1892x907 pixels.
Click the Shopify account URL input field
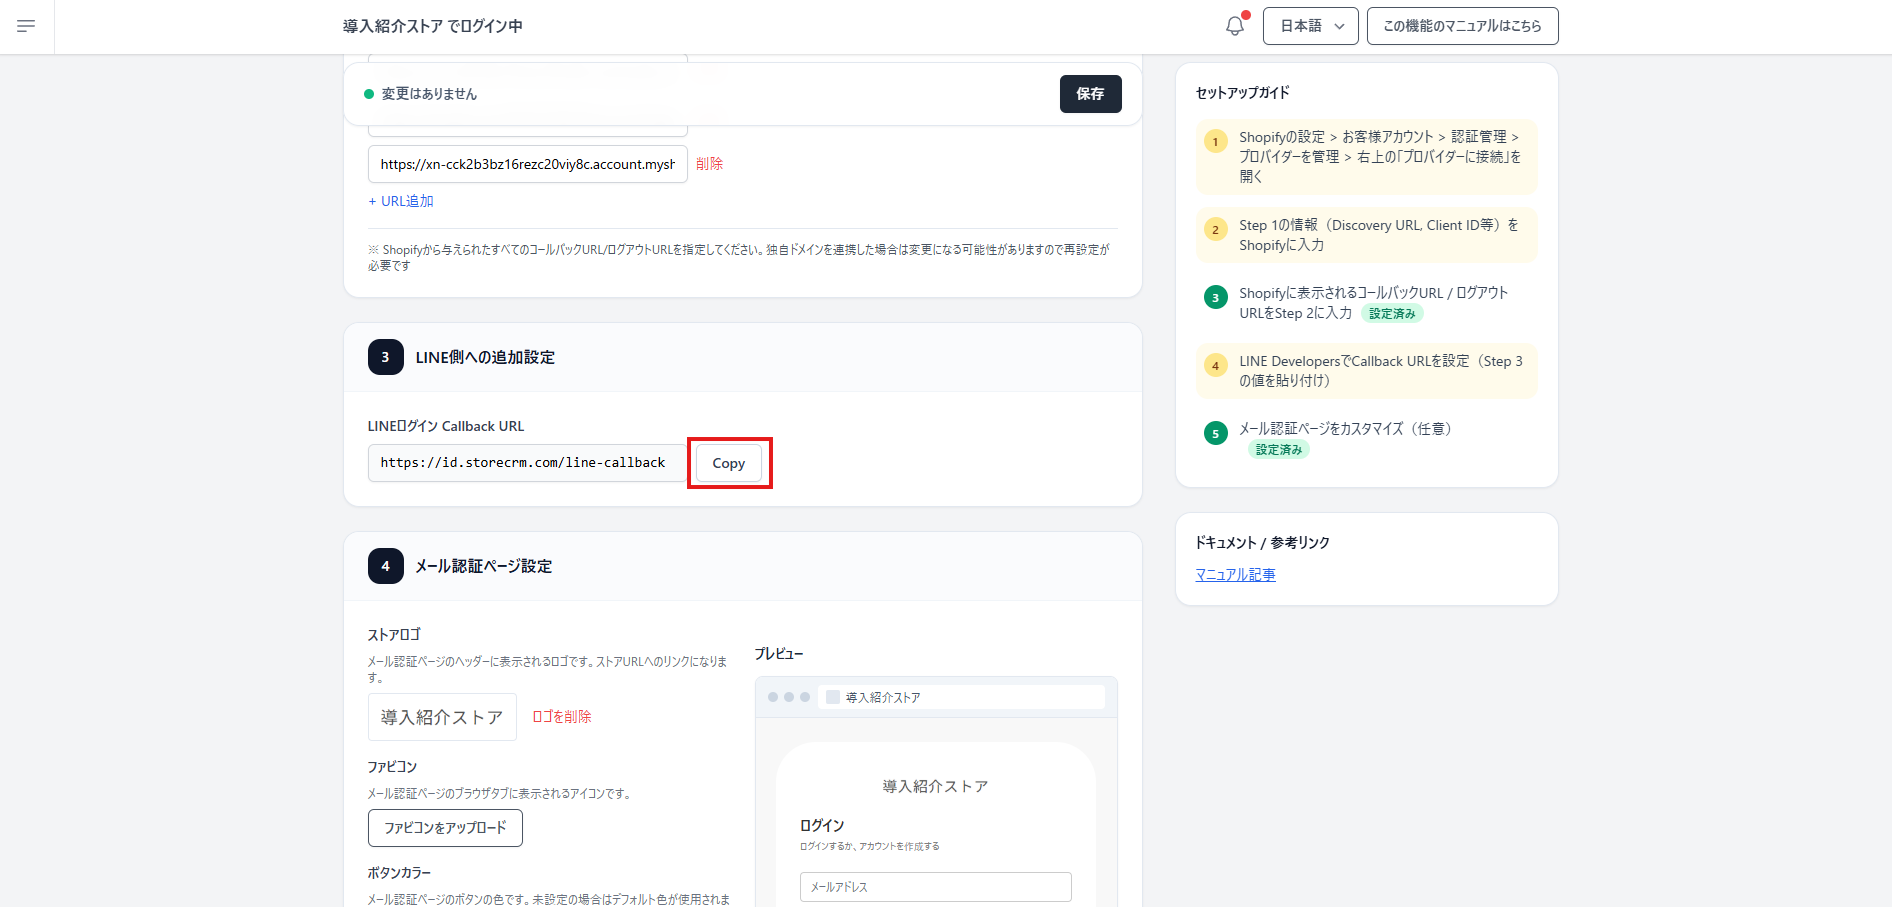tap(527, 164)
